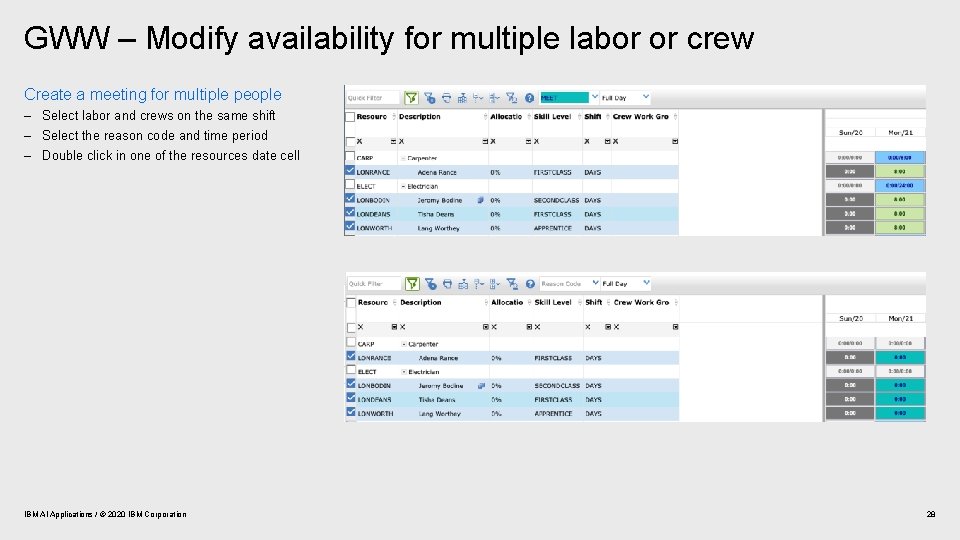Click the row options icon in lower toolbar
Screen dimensions: 960x540
479,283
